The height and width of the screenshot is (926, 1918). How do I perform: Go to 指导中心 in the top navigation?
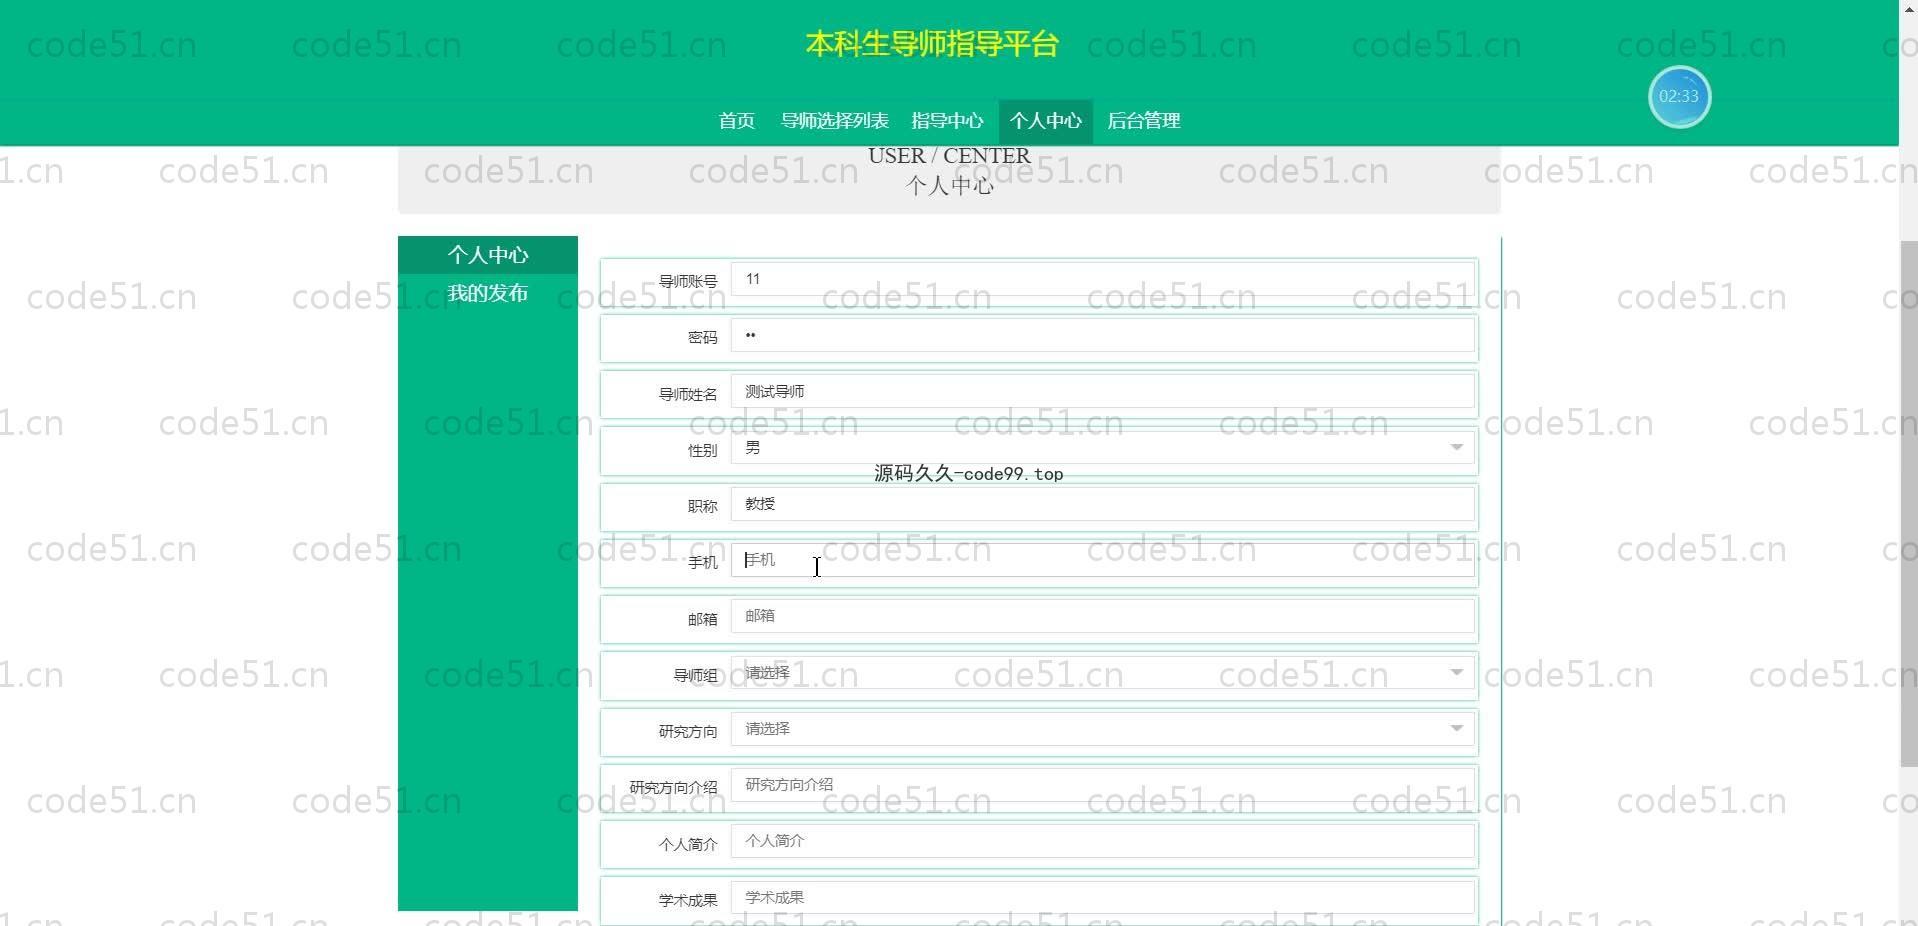[x=947, y=121]
